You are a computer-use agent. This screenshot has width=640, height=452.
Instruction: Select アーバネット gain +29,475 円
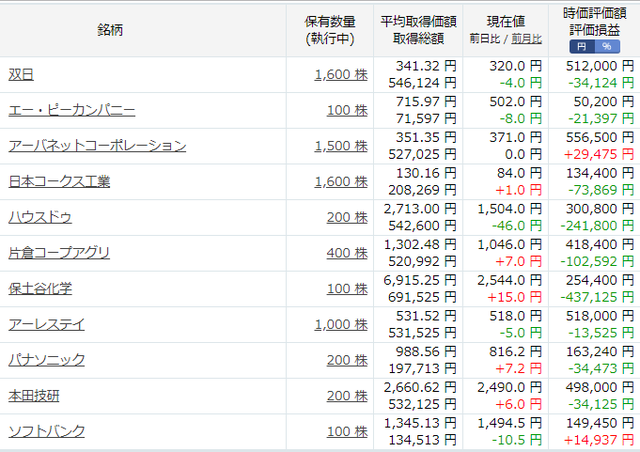599,154
